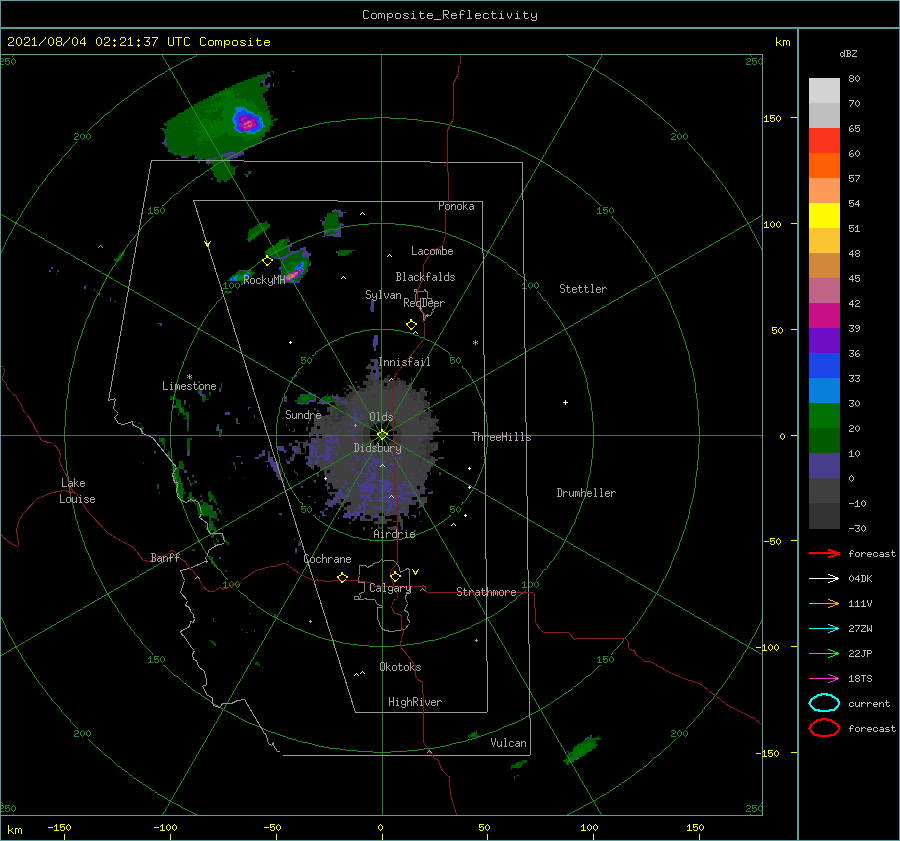Click the Blackfalds label
The width and height of the screenshot is (900, 841).
coord(425,277)
